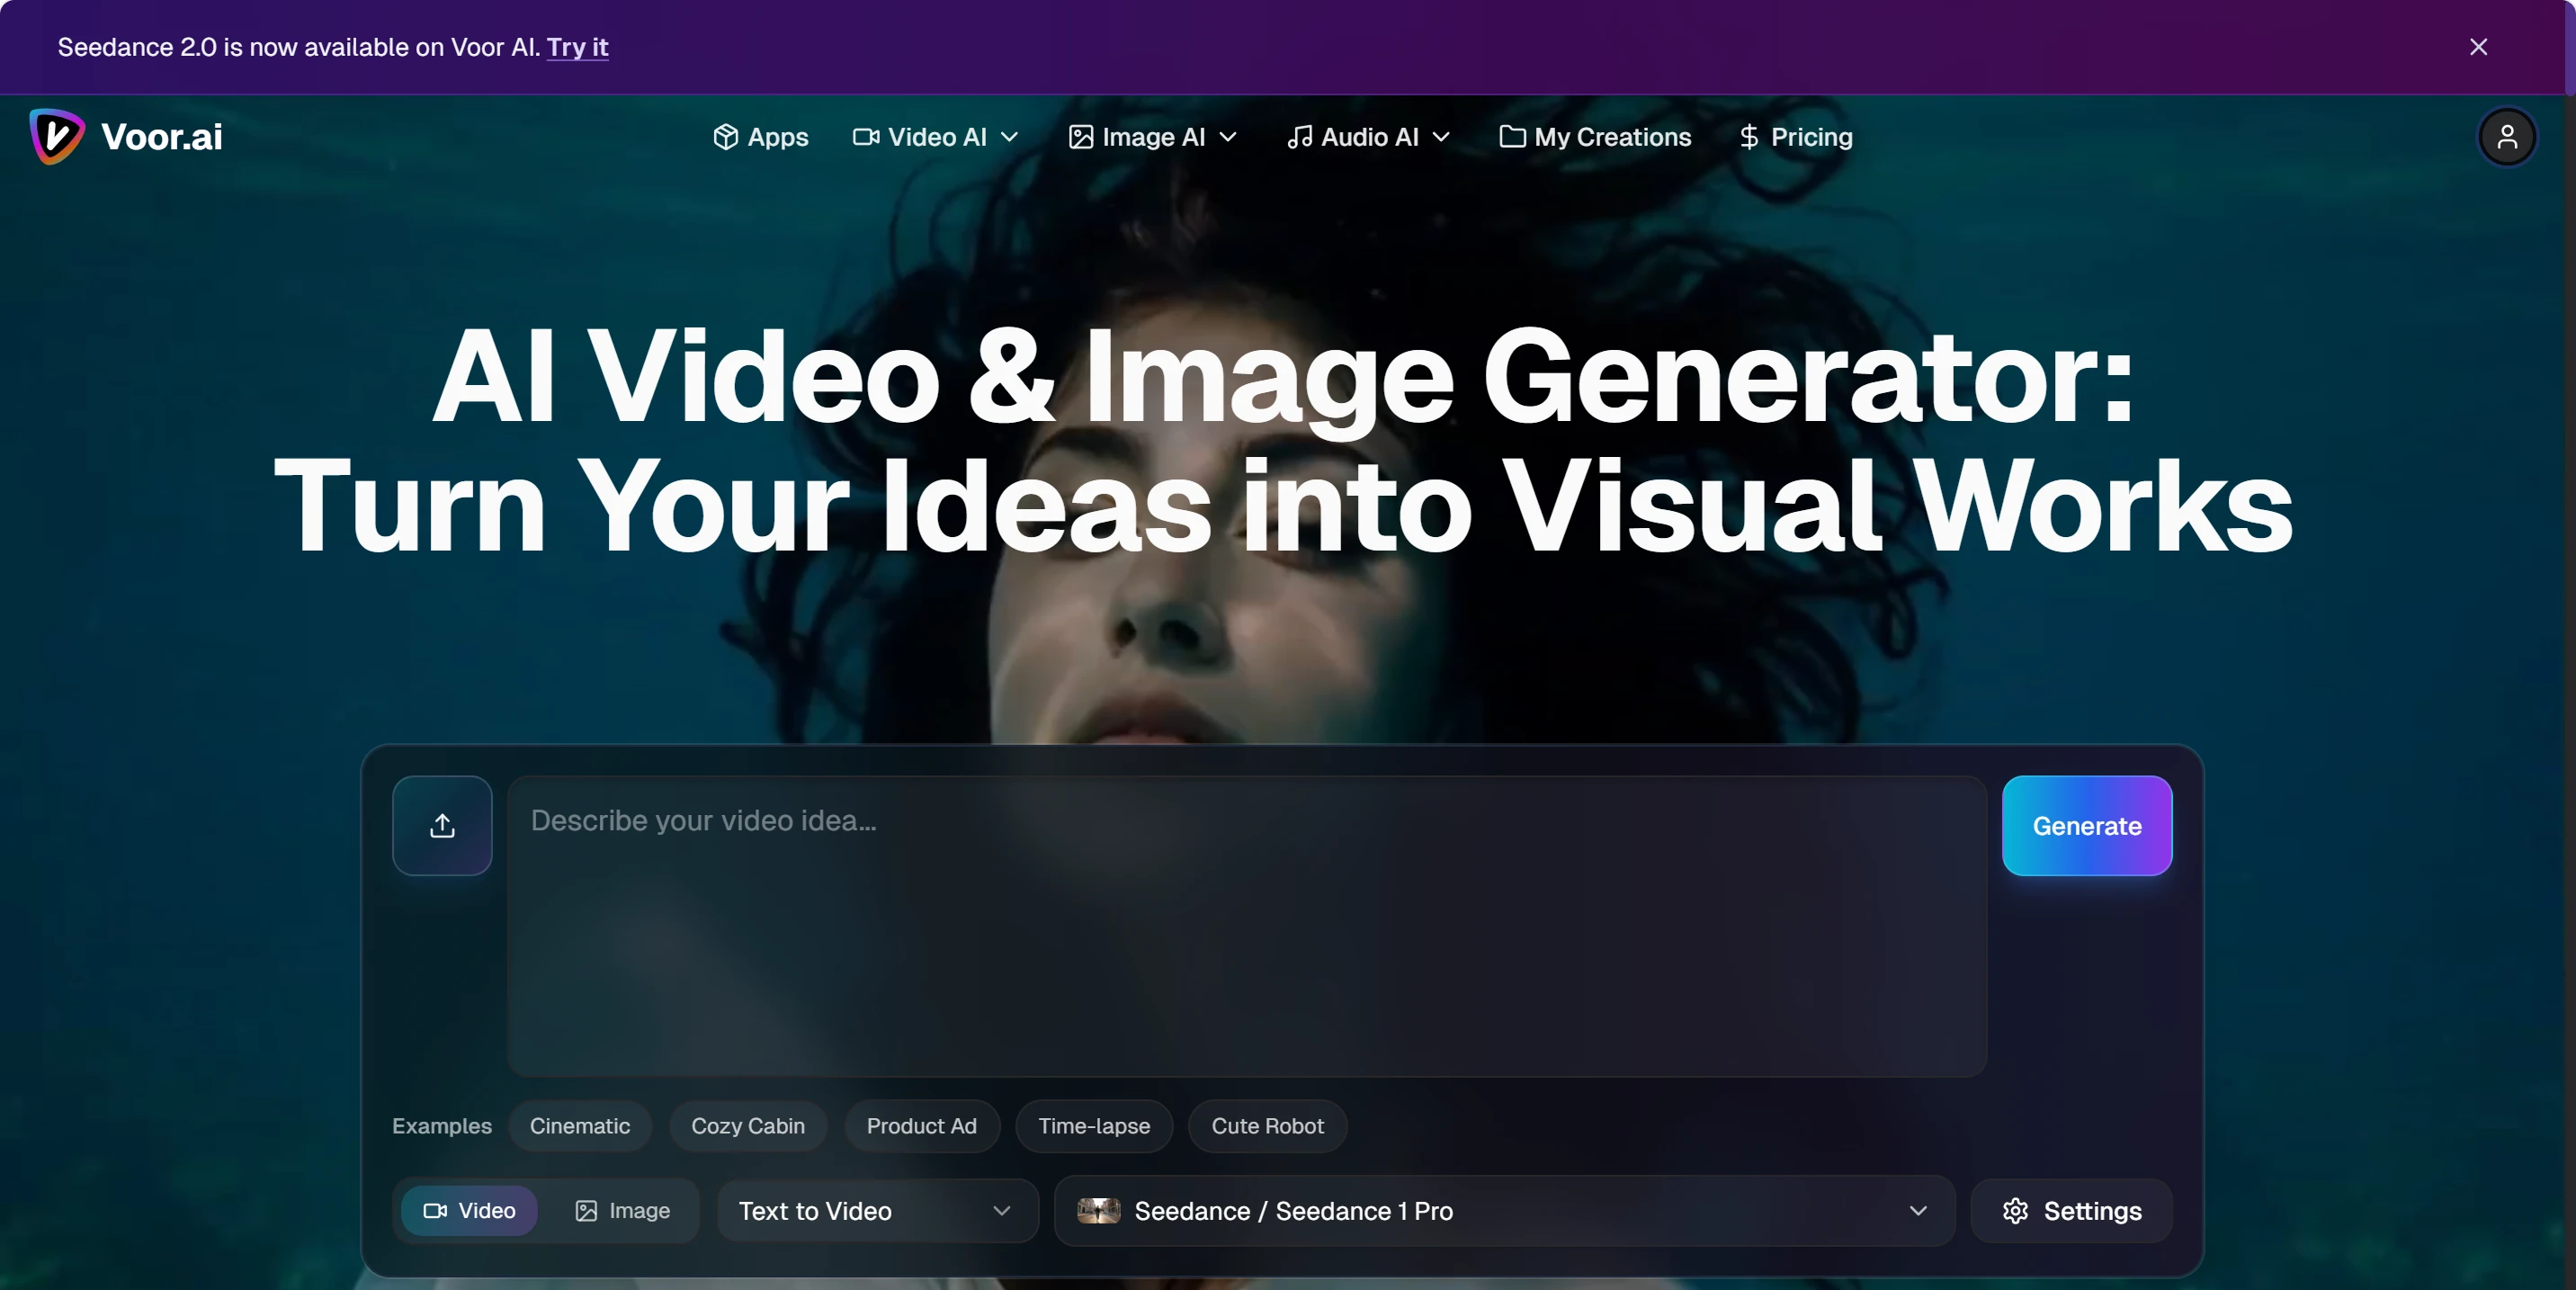Follow the Try it link
Viewport: 2576px width, 1290px height.
pos(577,47)
